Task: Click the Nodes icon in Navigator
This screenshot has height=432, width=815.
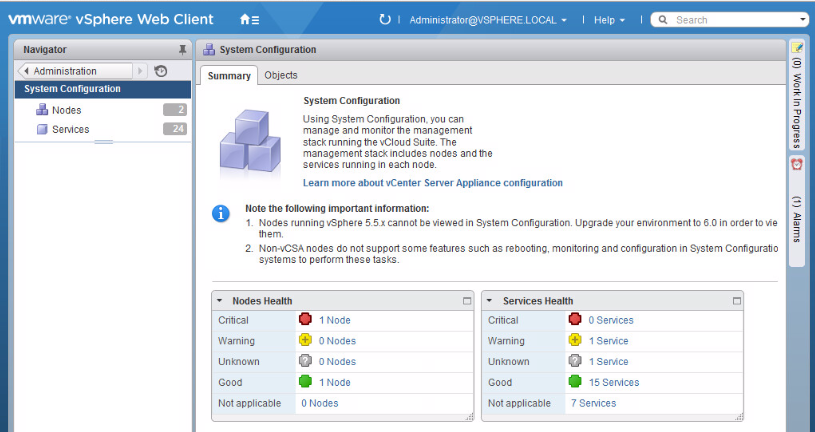Action: click(42, 110)
